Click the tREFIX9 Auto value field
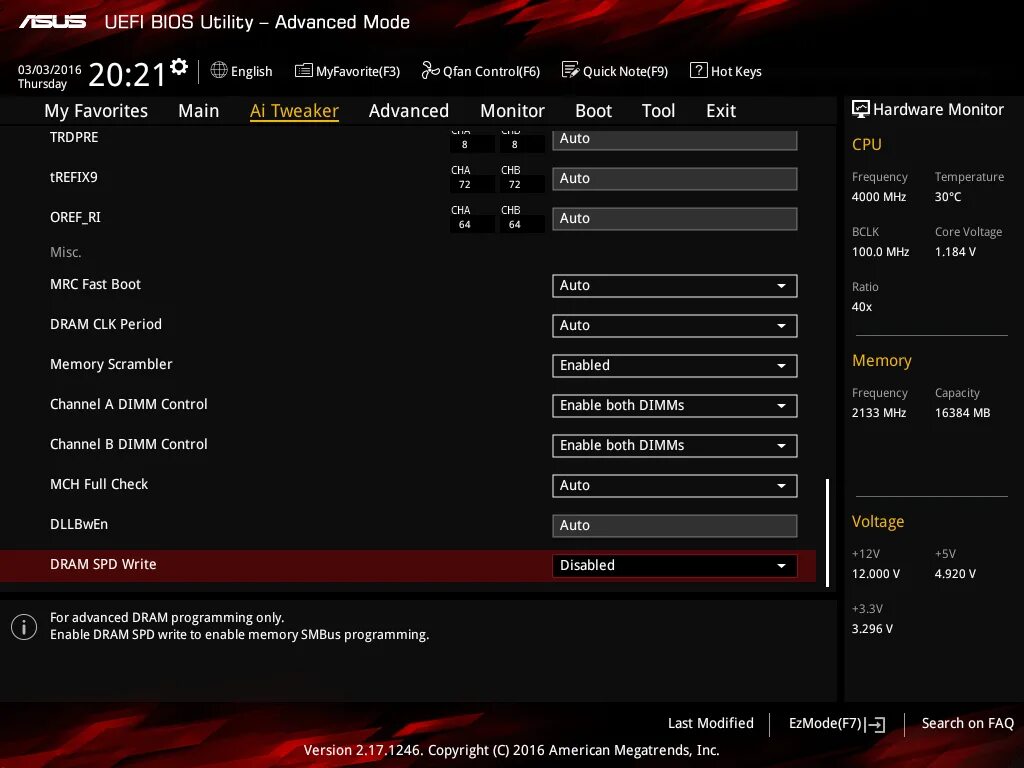 [675, 178]
